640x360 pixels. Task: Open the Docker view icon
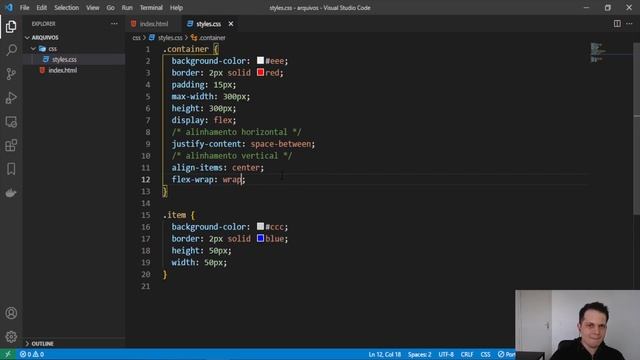(x=11, y=193)
